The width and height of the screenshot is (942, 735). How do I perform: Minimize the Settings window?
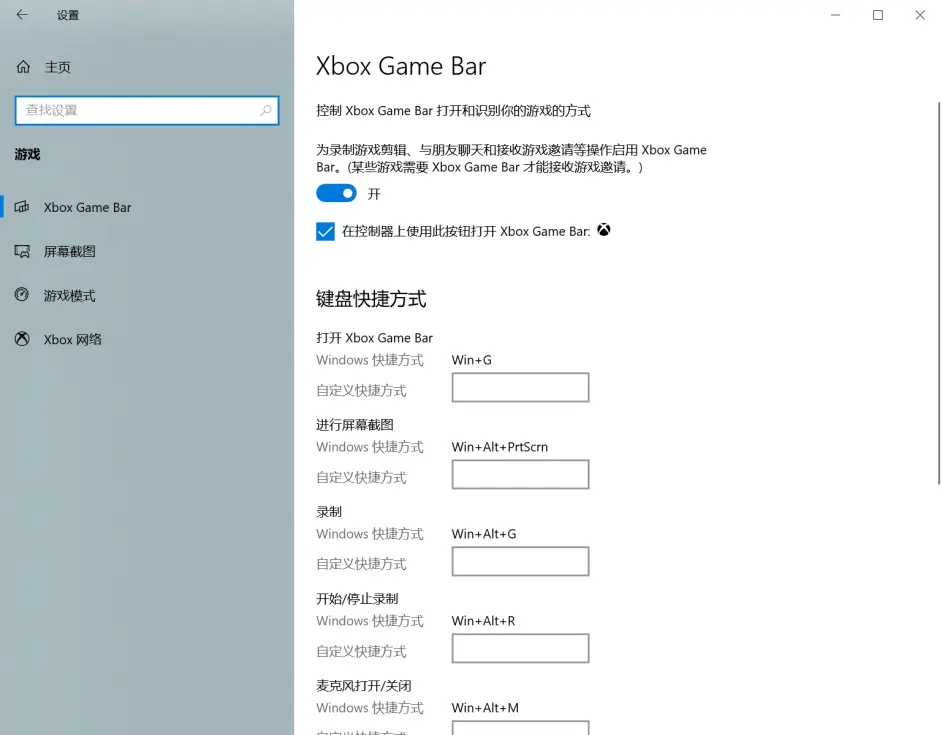(835, 15)
